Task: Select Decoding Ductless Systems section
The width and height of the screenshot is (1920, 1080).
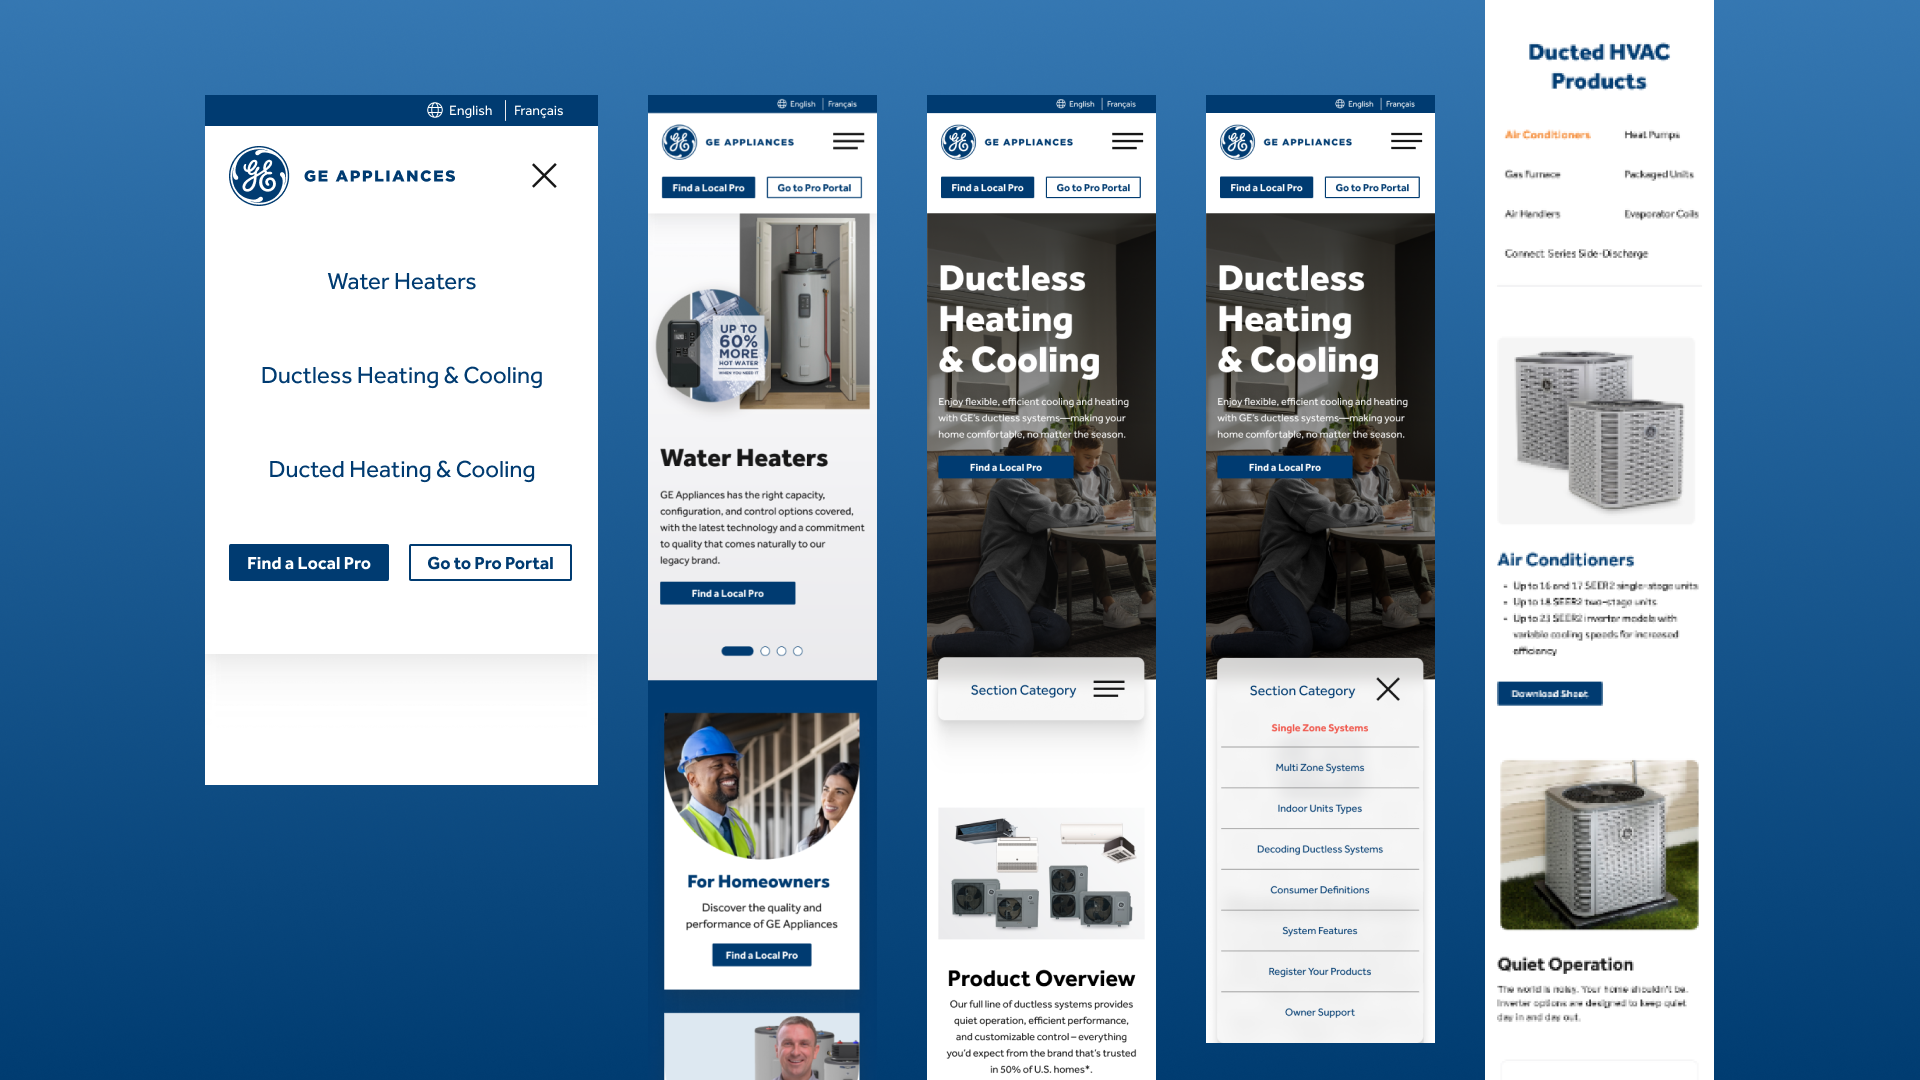Action: (x=1319, y=849)
